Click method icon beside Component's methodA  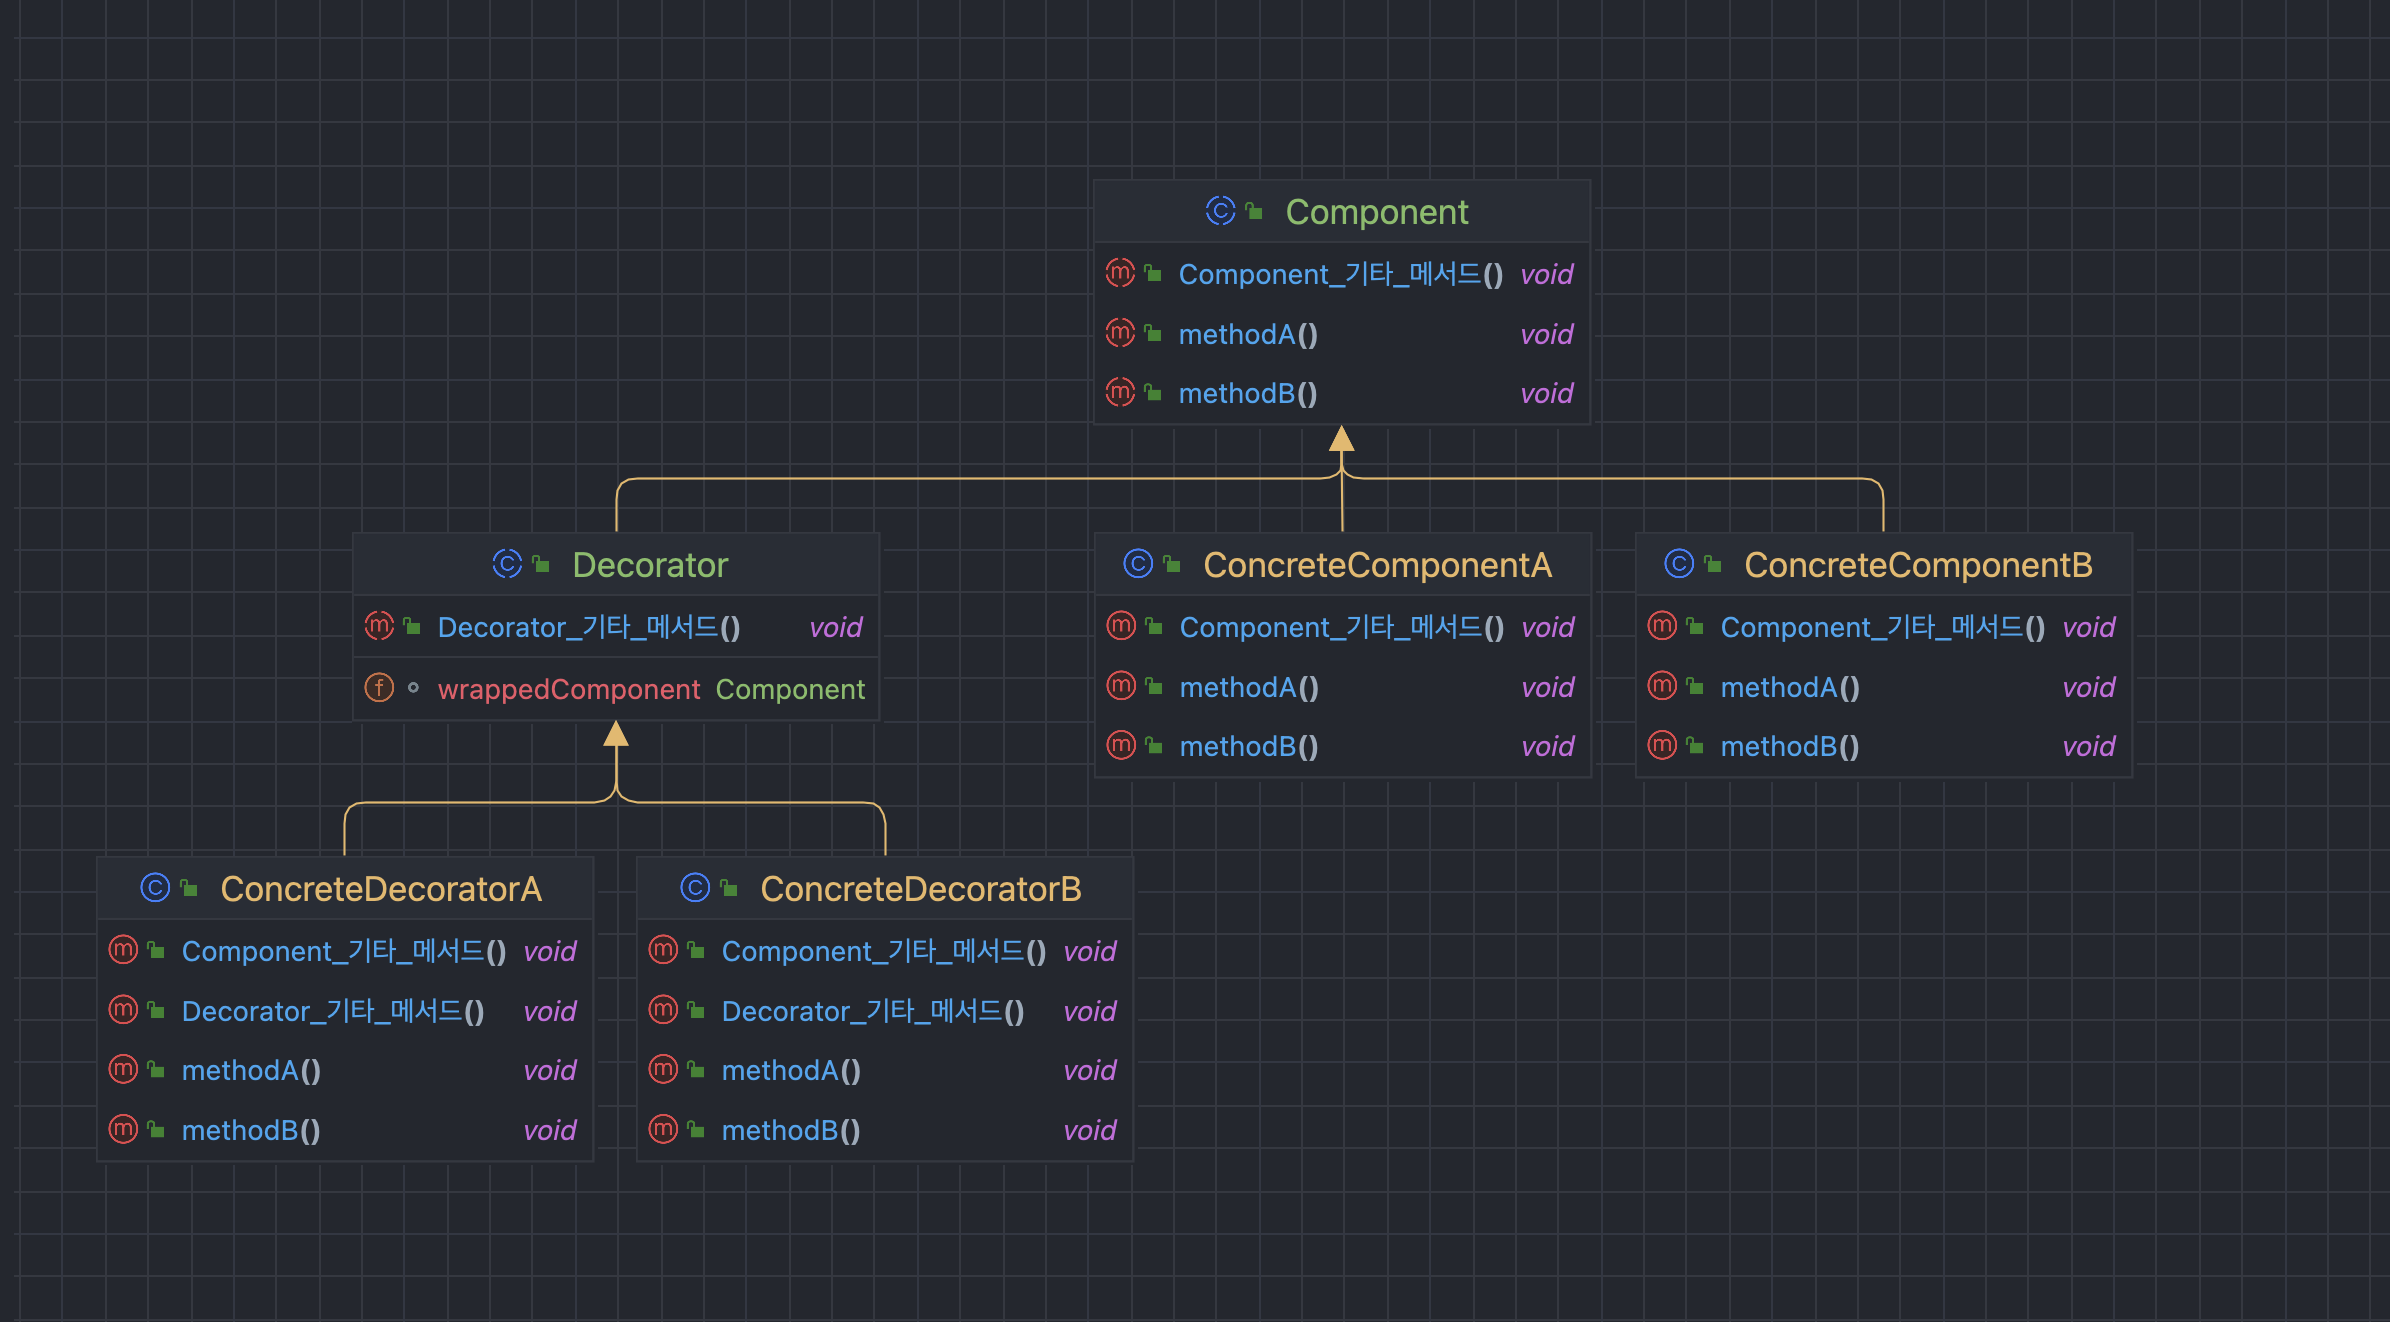coord(1120,333)
